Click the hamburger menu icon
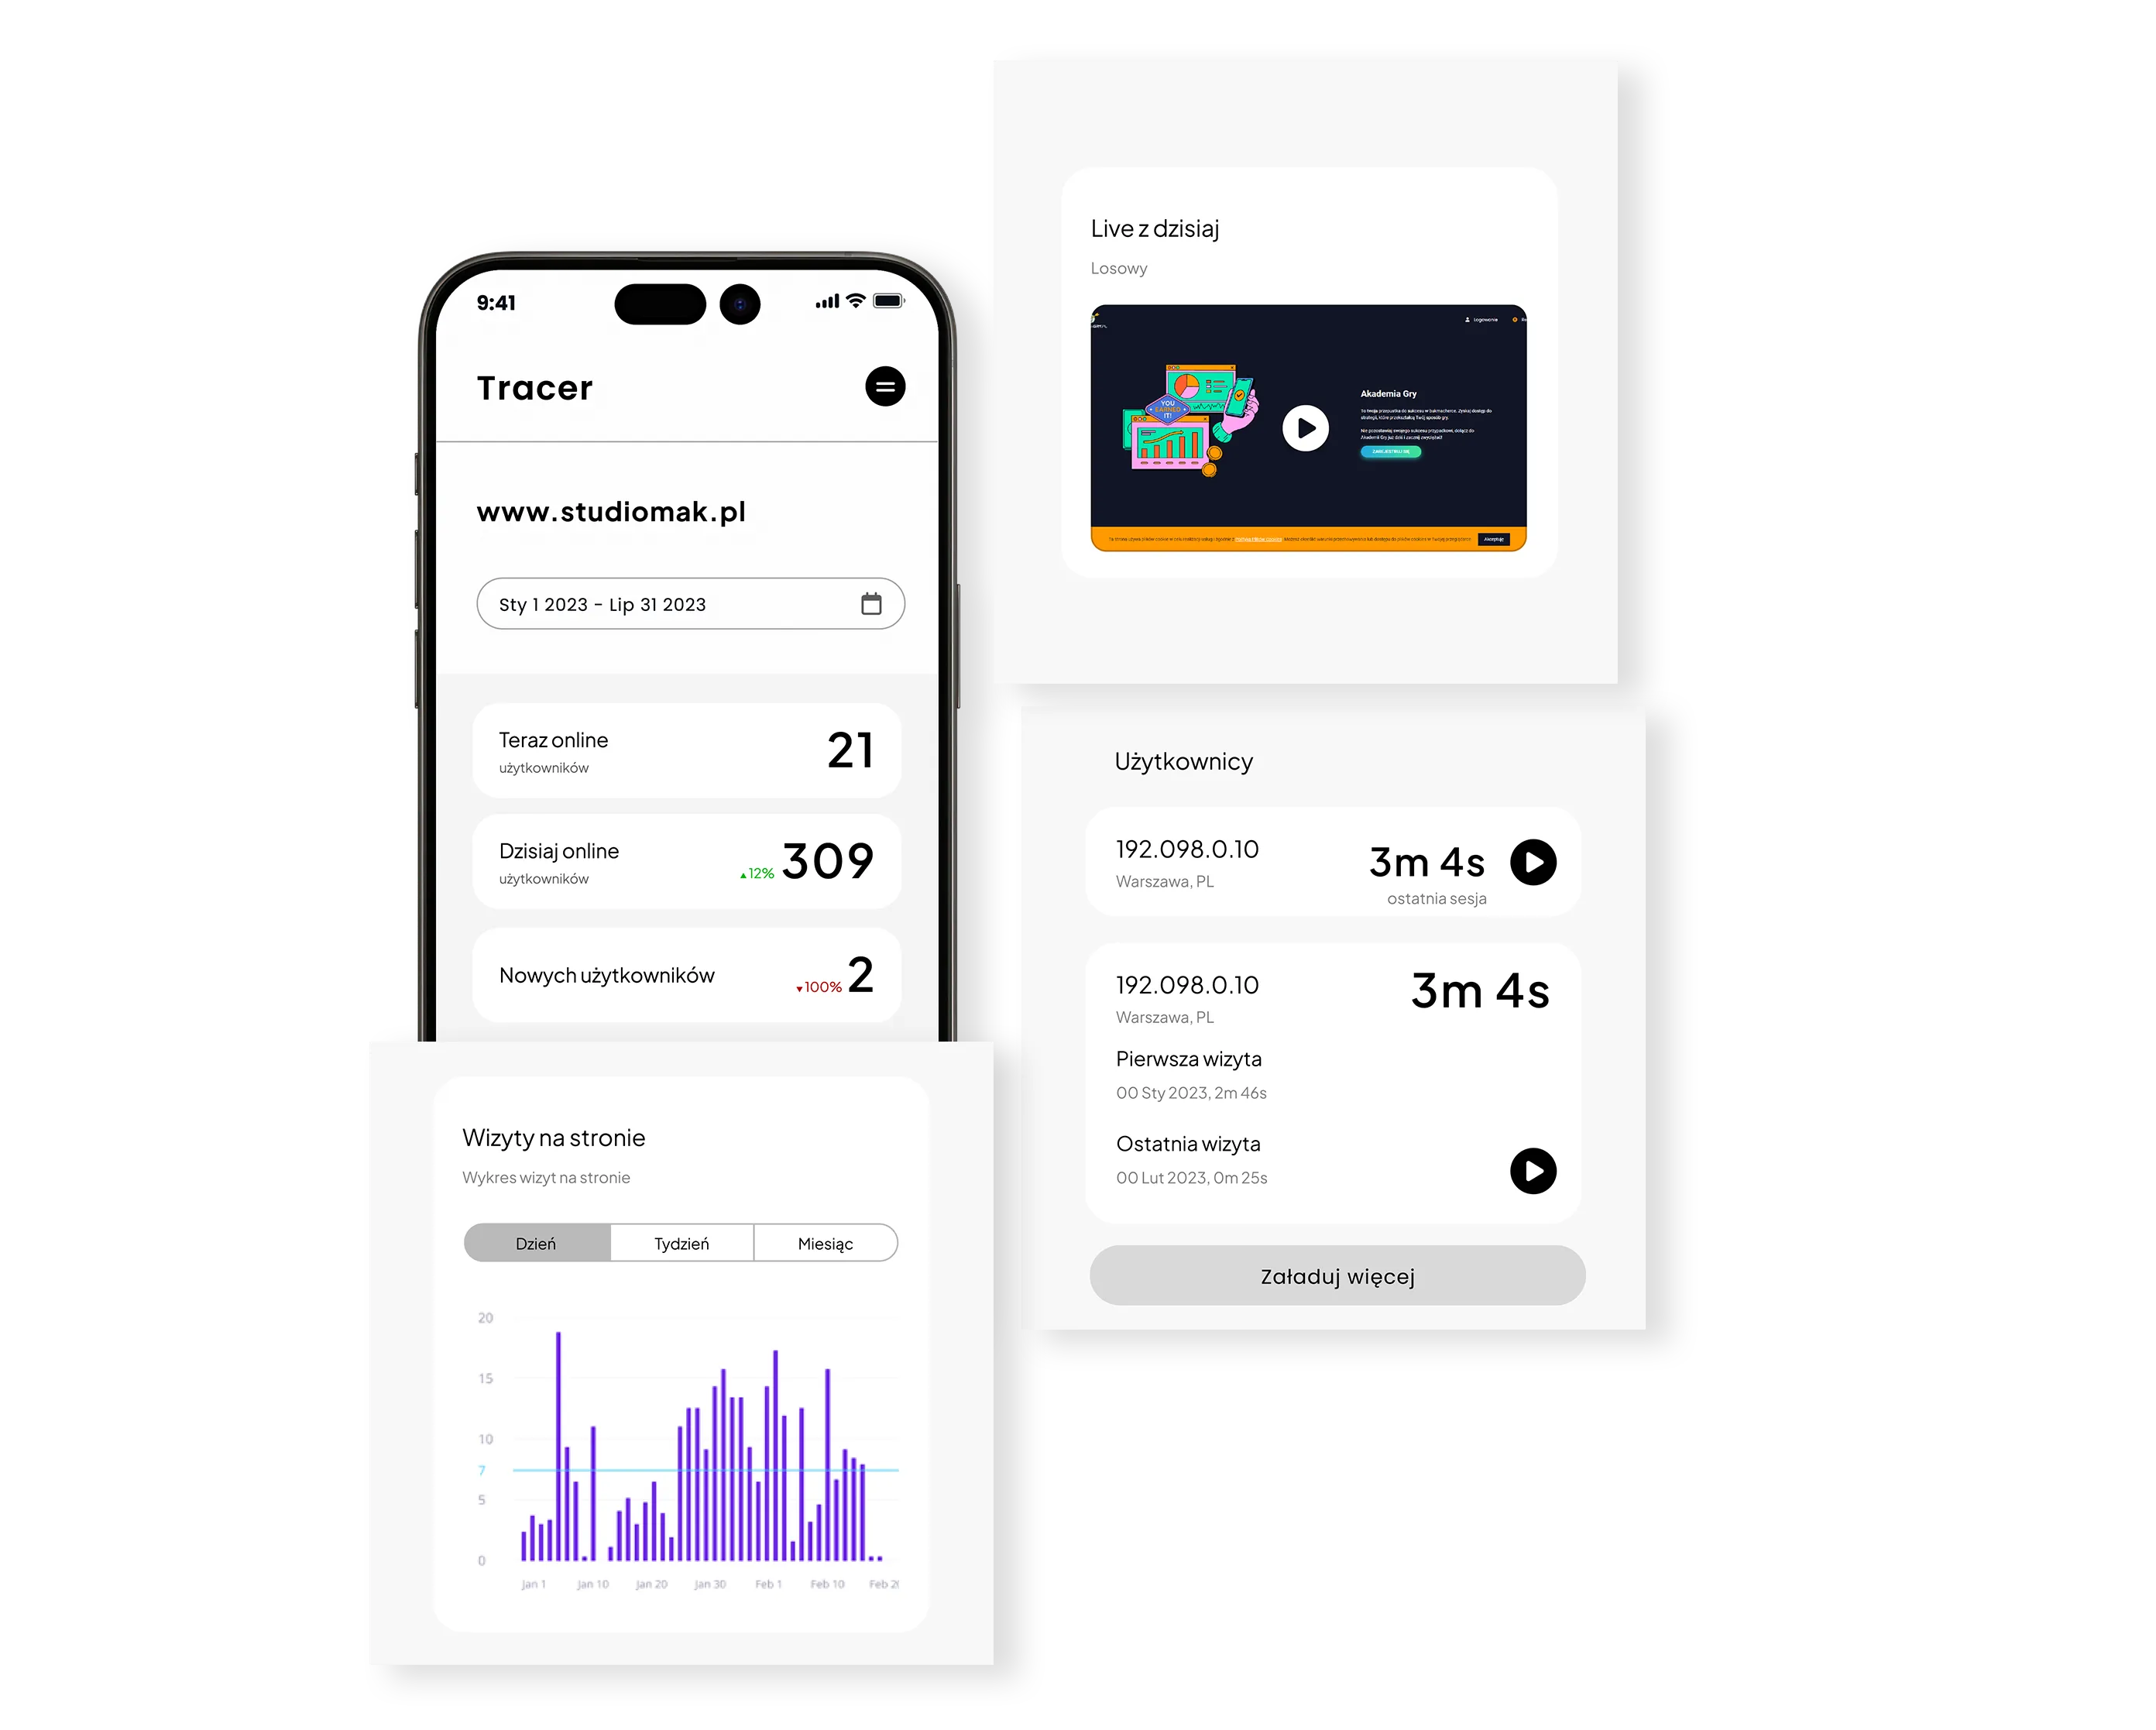 (x=884, y=386)
